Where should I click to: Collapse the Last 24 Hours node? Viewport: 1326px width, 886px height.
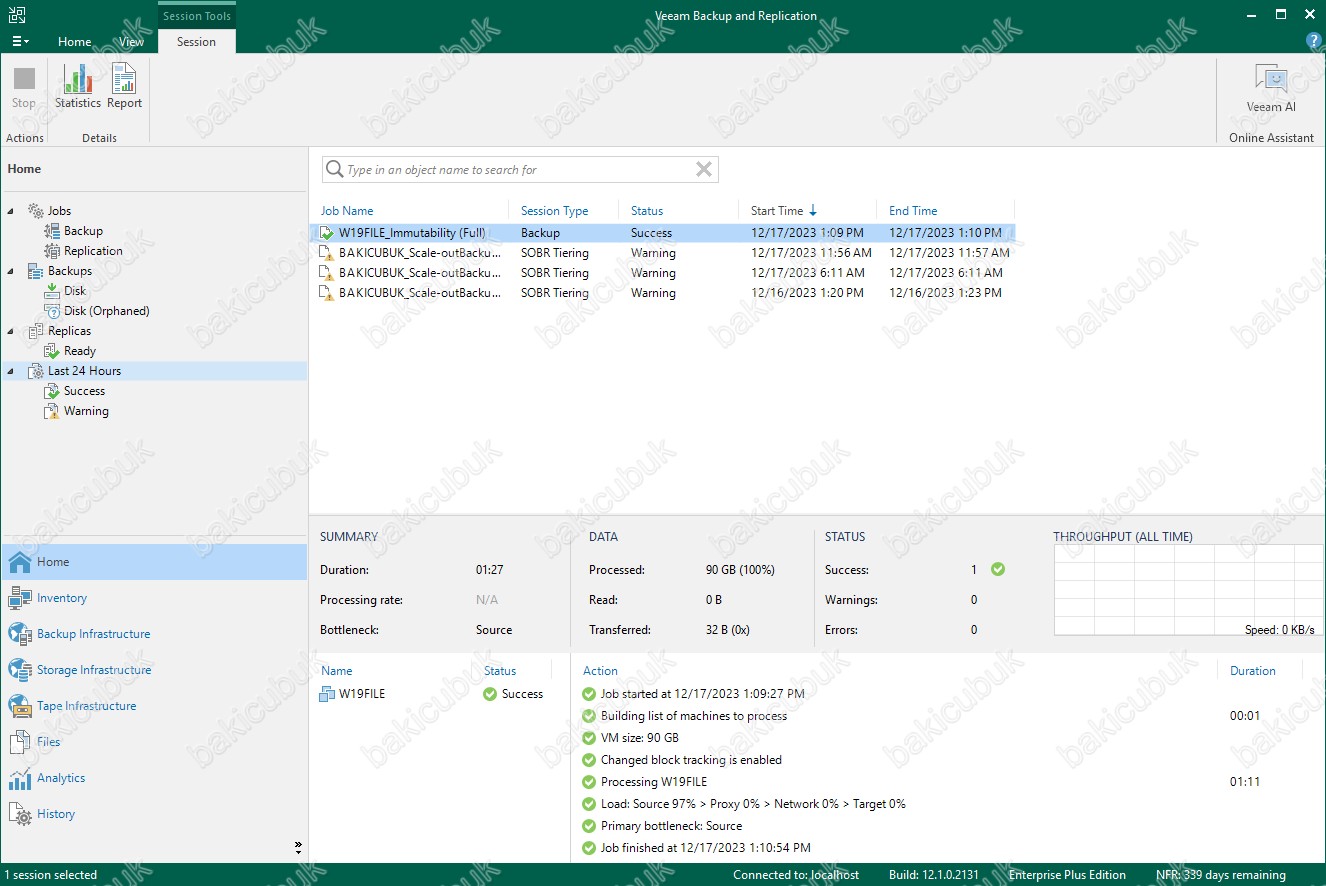10,371
